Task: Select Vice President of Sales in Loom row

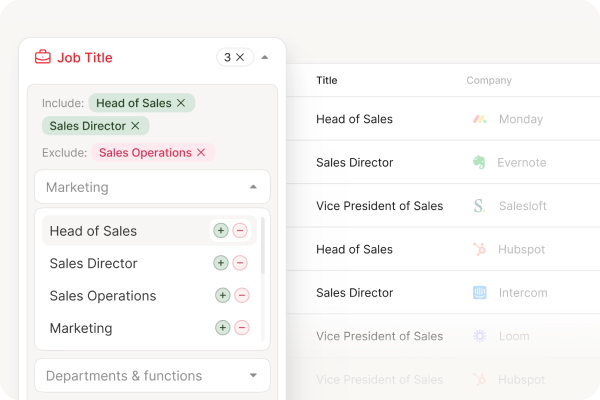Action: (380, 336)
